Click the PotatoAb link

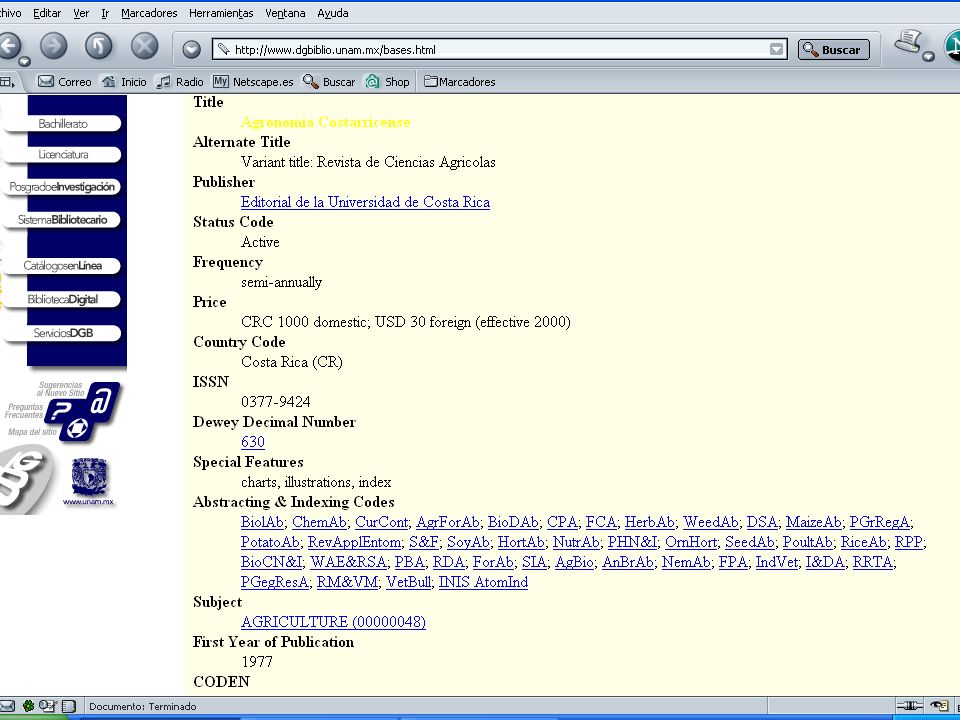pos(270,542)
